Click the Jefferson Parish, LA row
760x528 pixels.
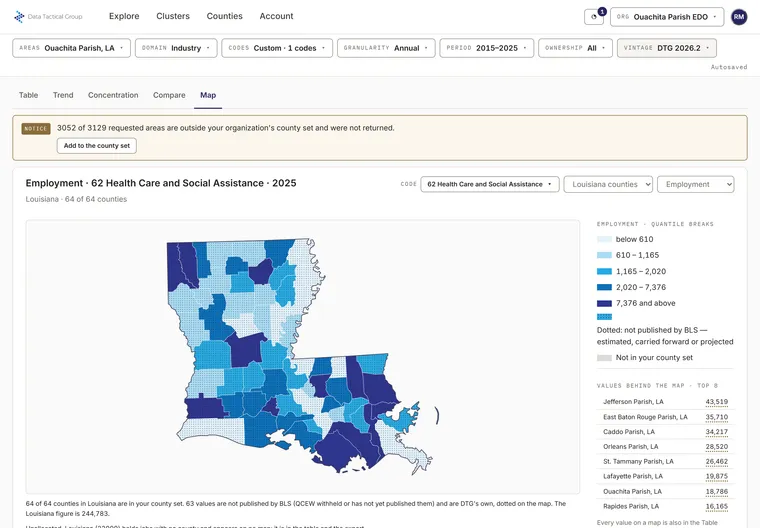click(x=665, y=402)
